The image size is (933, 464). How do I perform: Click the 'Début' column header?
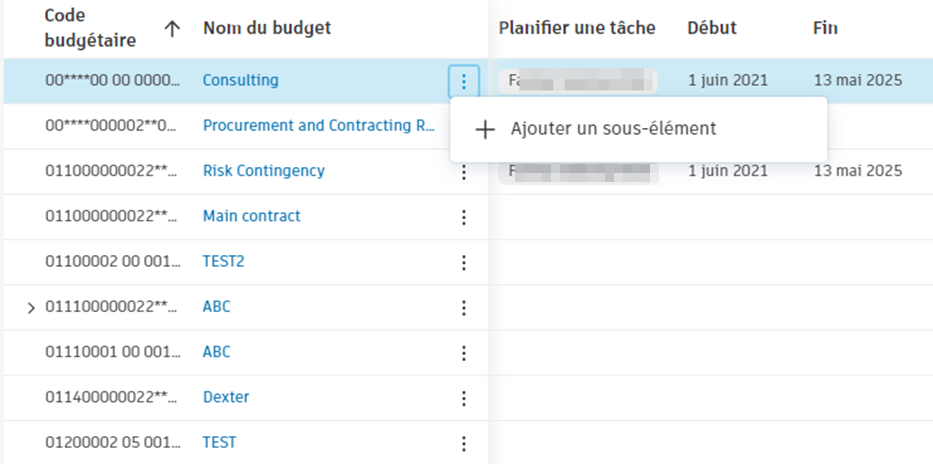click(712, 28)
